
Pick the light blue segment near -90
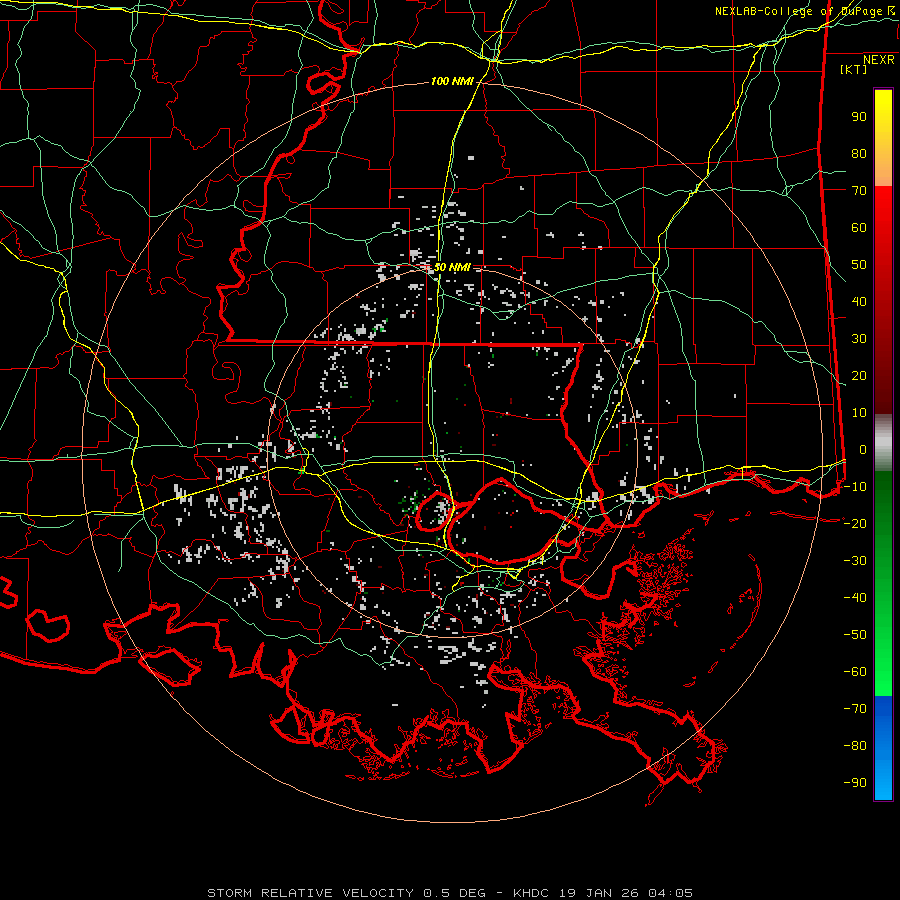pos(883,781)
